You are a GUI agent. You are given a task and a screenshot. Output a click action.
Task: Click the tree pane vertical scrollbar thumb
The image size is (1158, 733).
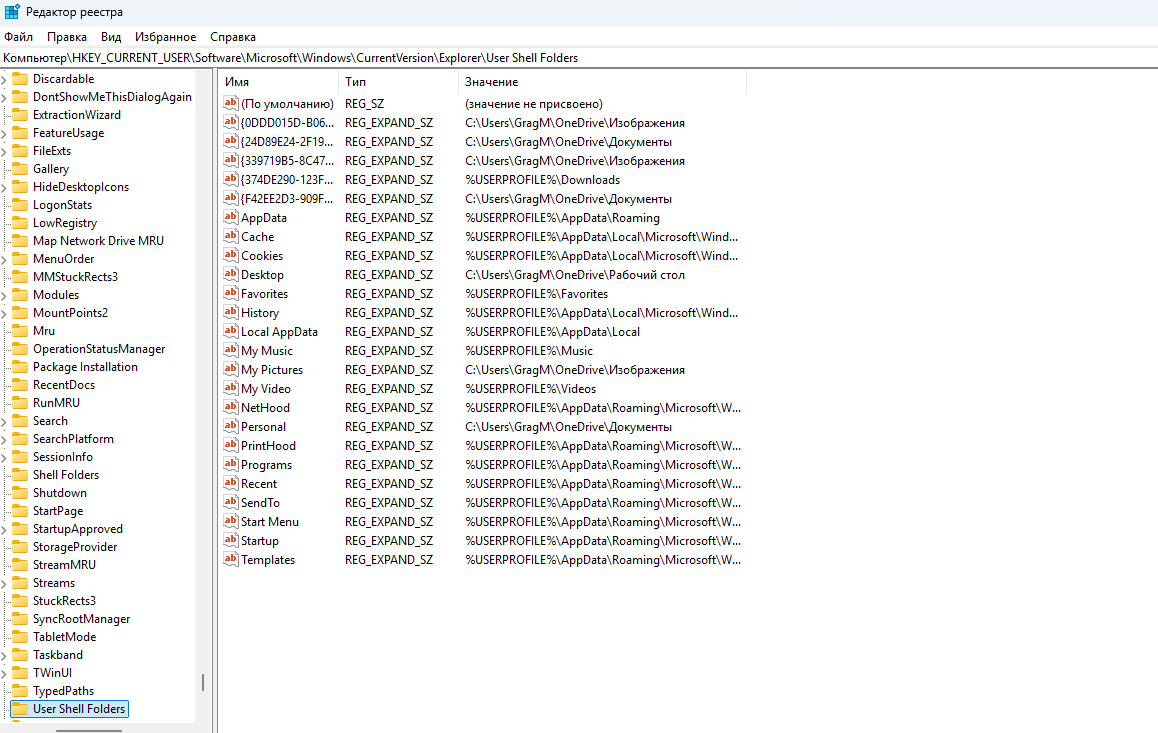(x=202, y=682)
